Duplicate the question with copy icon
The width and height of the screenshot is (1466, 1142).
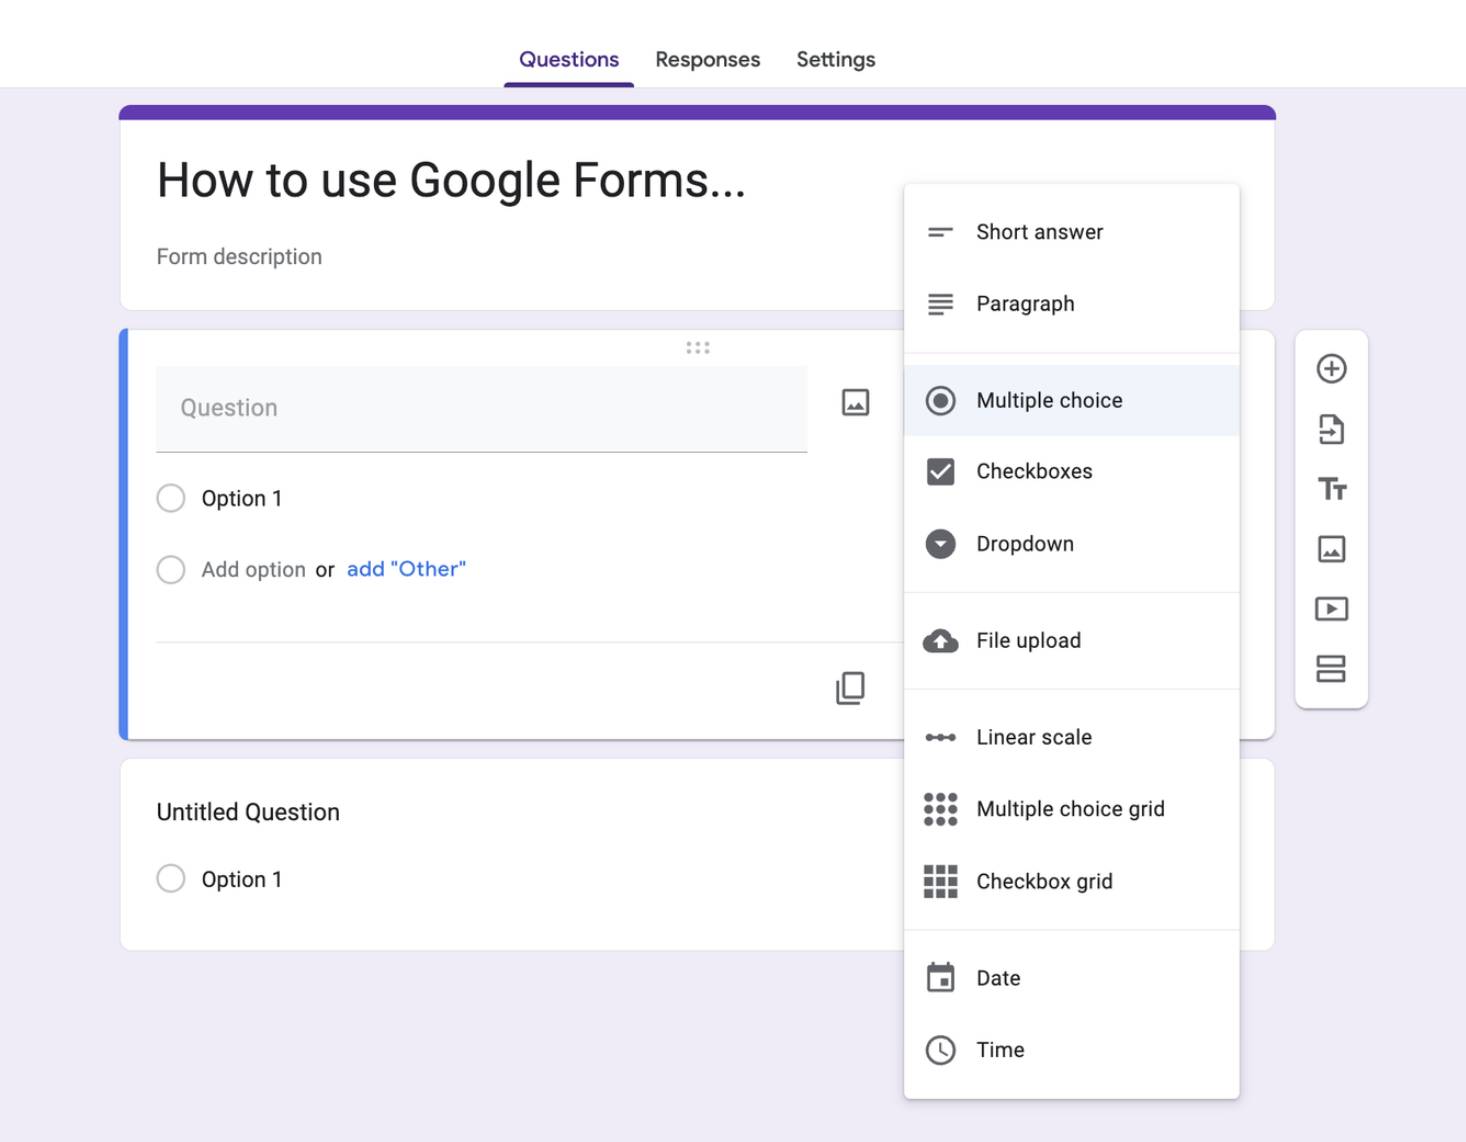850,688
